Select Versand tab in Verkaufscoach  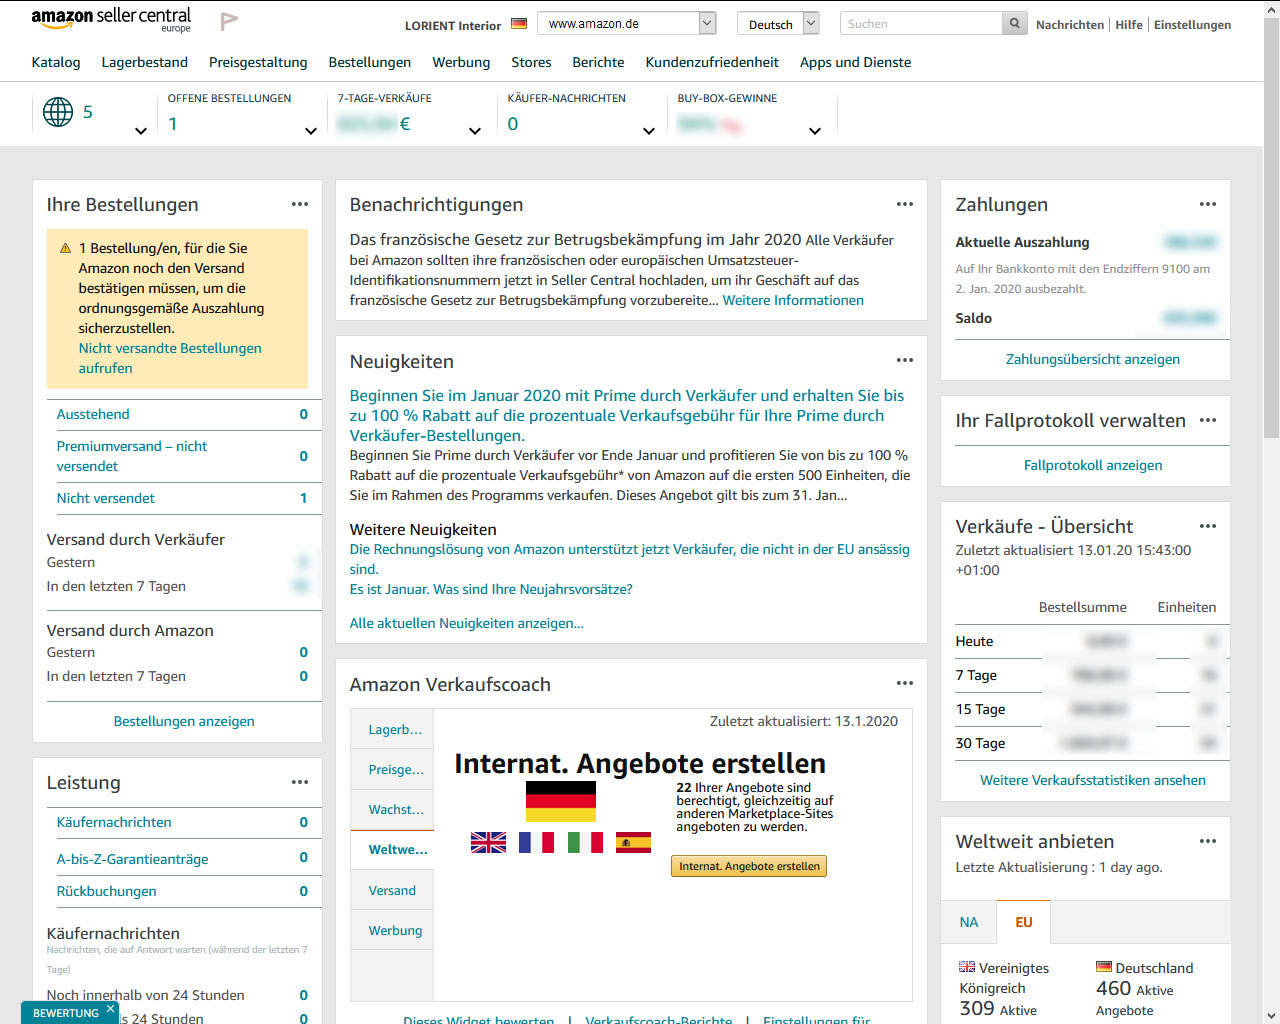point(392,890)
